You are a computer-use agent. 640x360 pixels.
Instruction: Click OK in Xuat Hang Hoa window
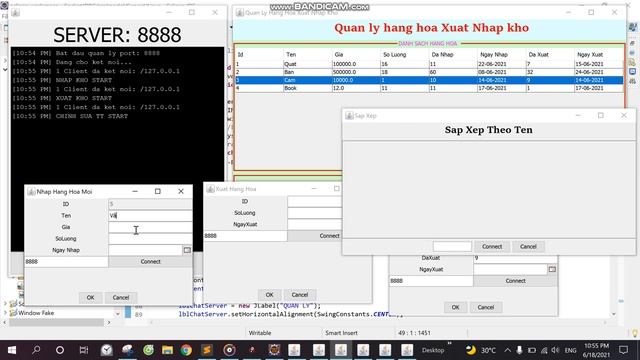click(x=269, y=295)
